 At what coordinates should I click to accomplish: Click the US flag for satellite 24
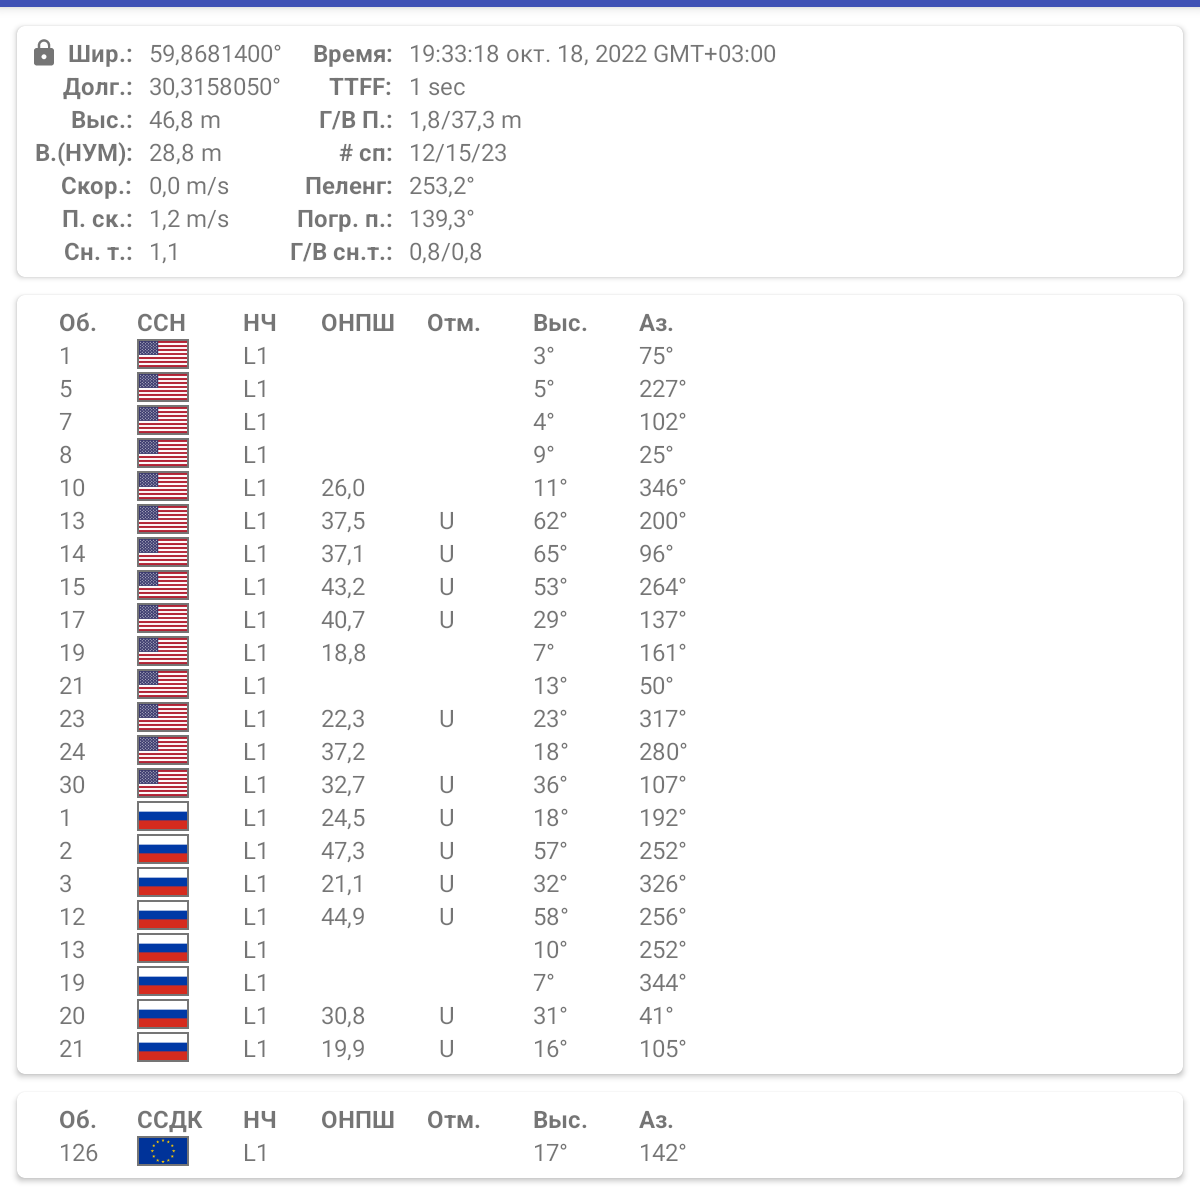click(163, 751)
